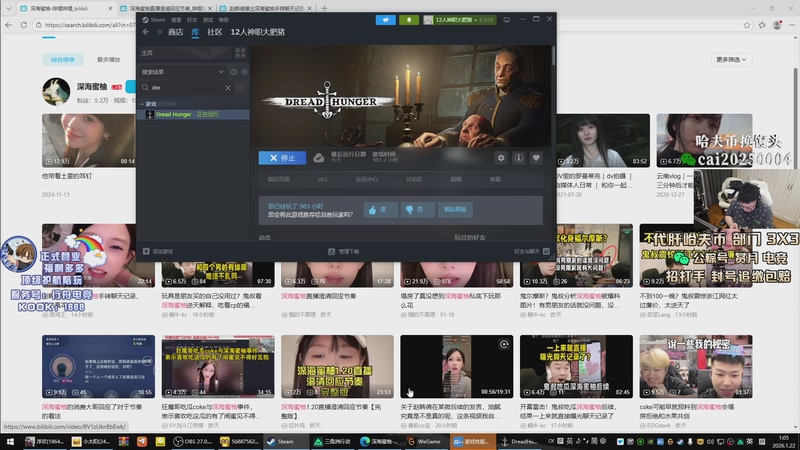This screenshot has width=800, height=450.
Task: Click the ready-to-play filter icon in library
Action: 244,72
